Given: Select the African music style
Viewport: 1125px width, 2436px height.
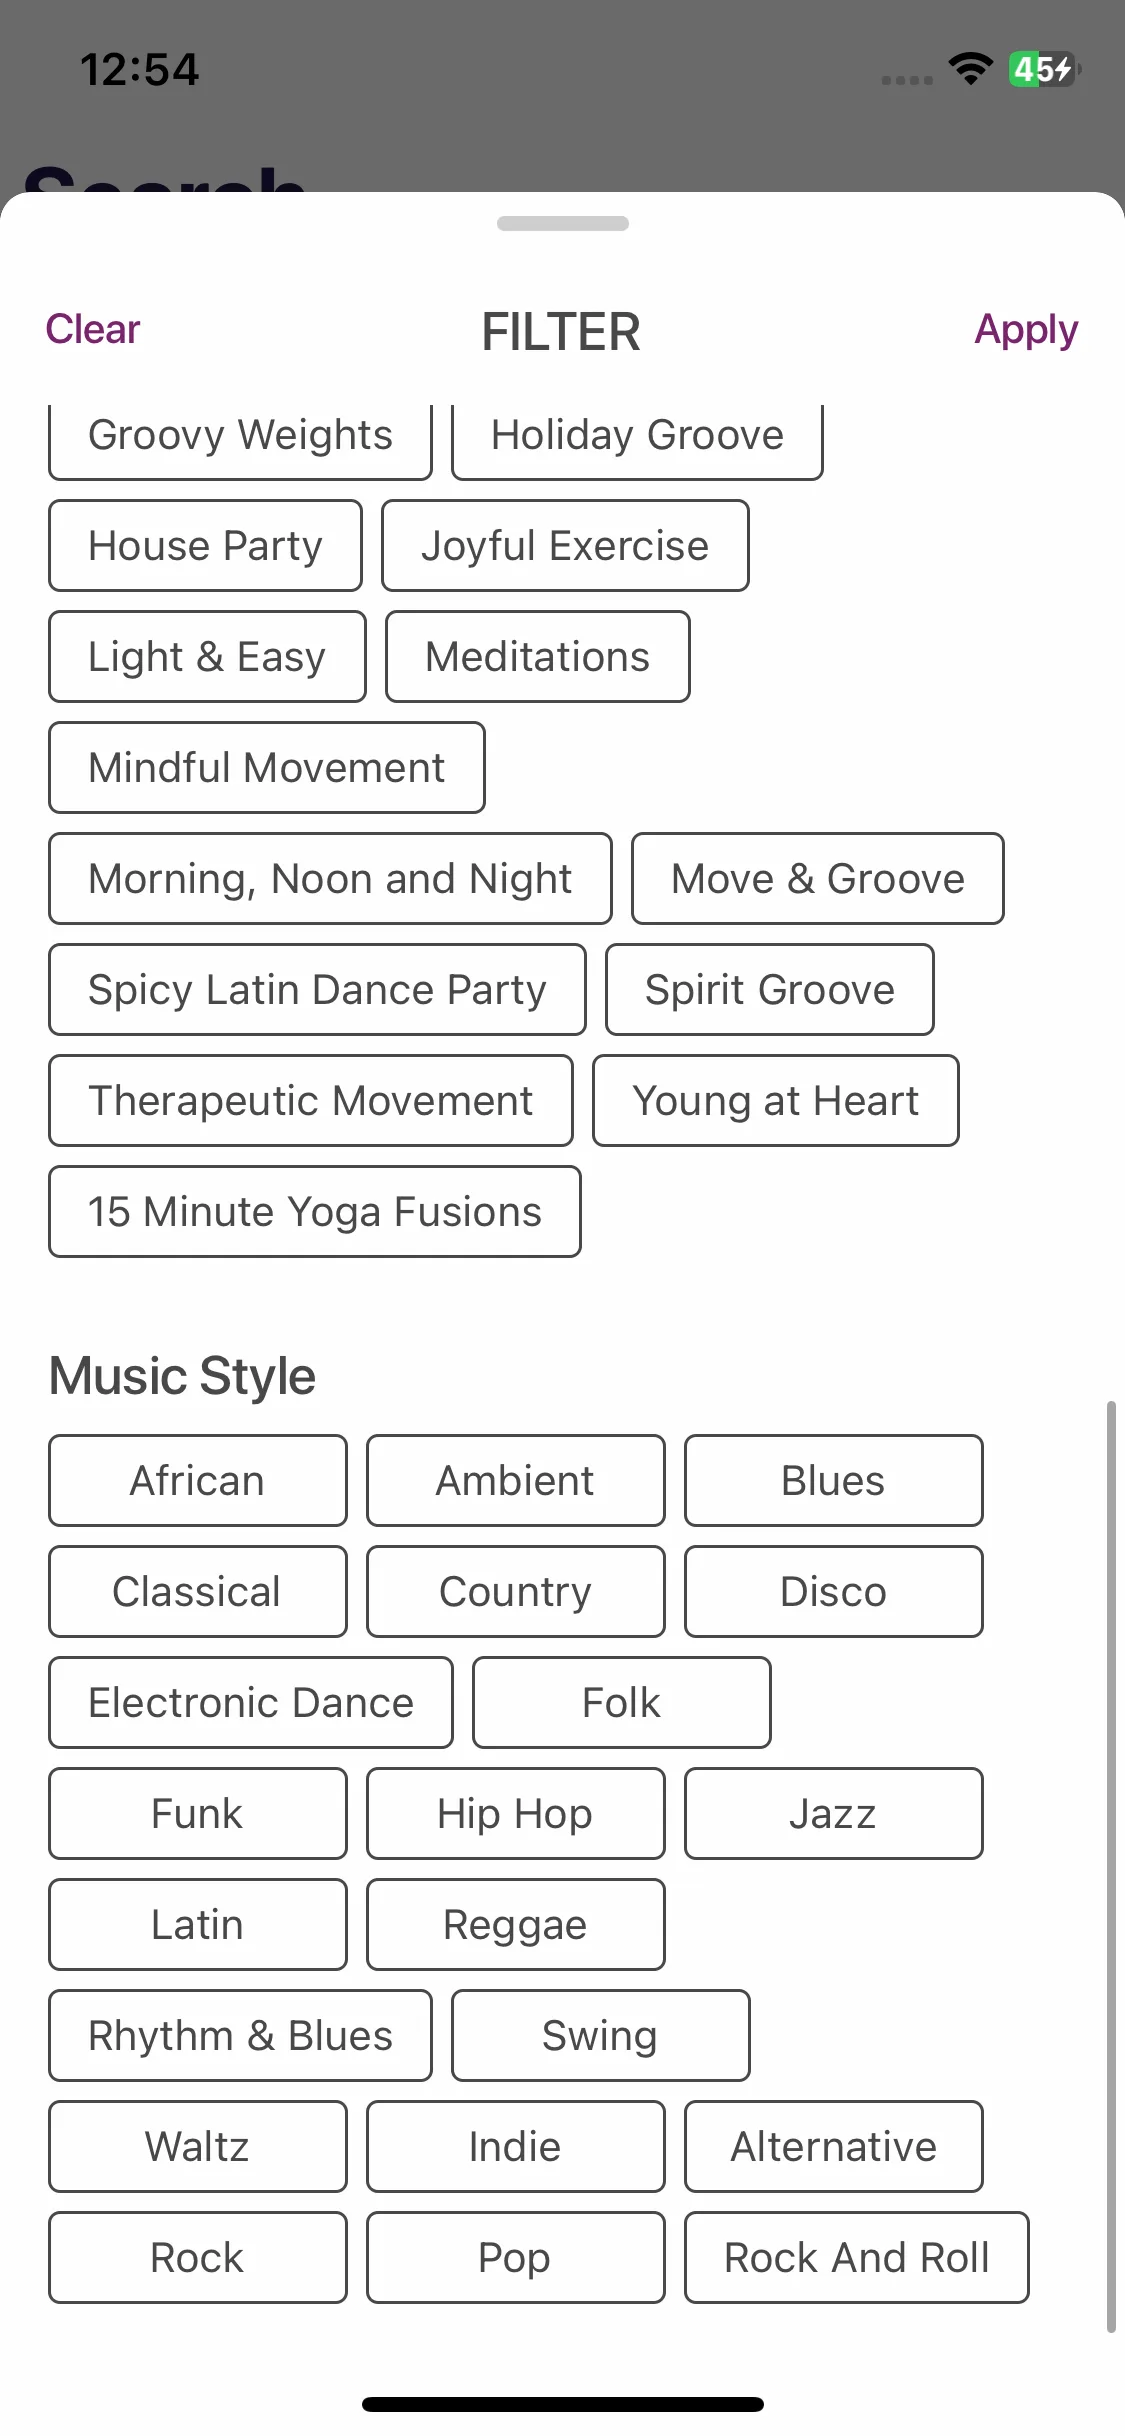Looking at the screenshot, I should click(198, 1481).
